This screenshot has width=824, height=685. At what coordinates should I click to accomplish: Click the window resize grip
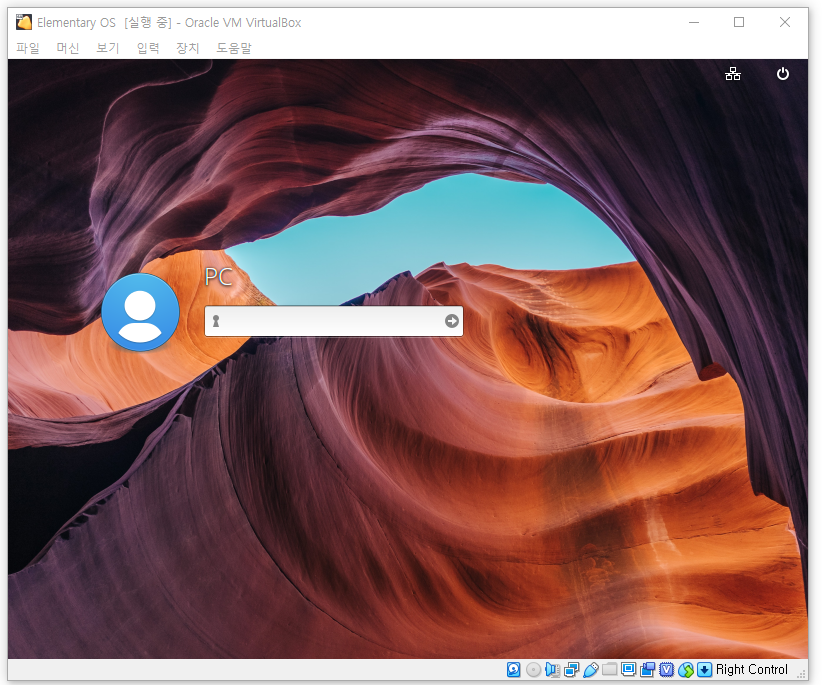pos(802,674)
